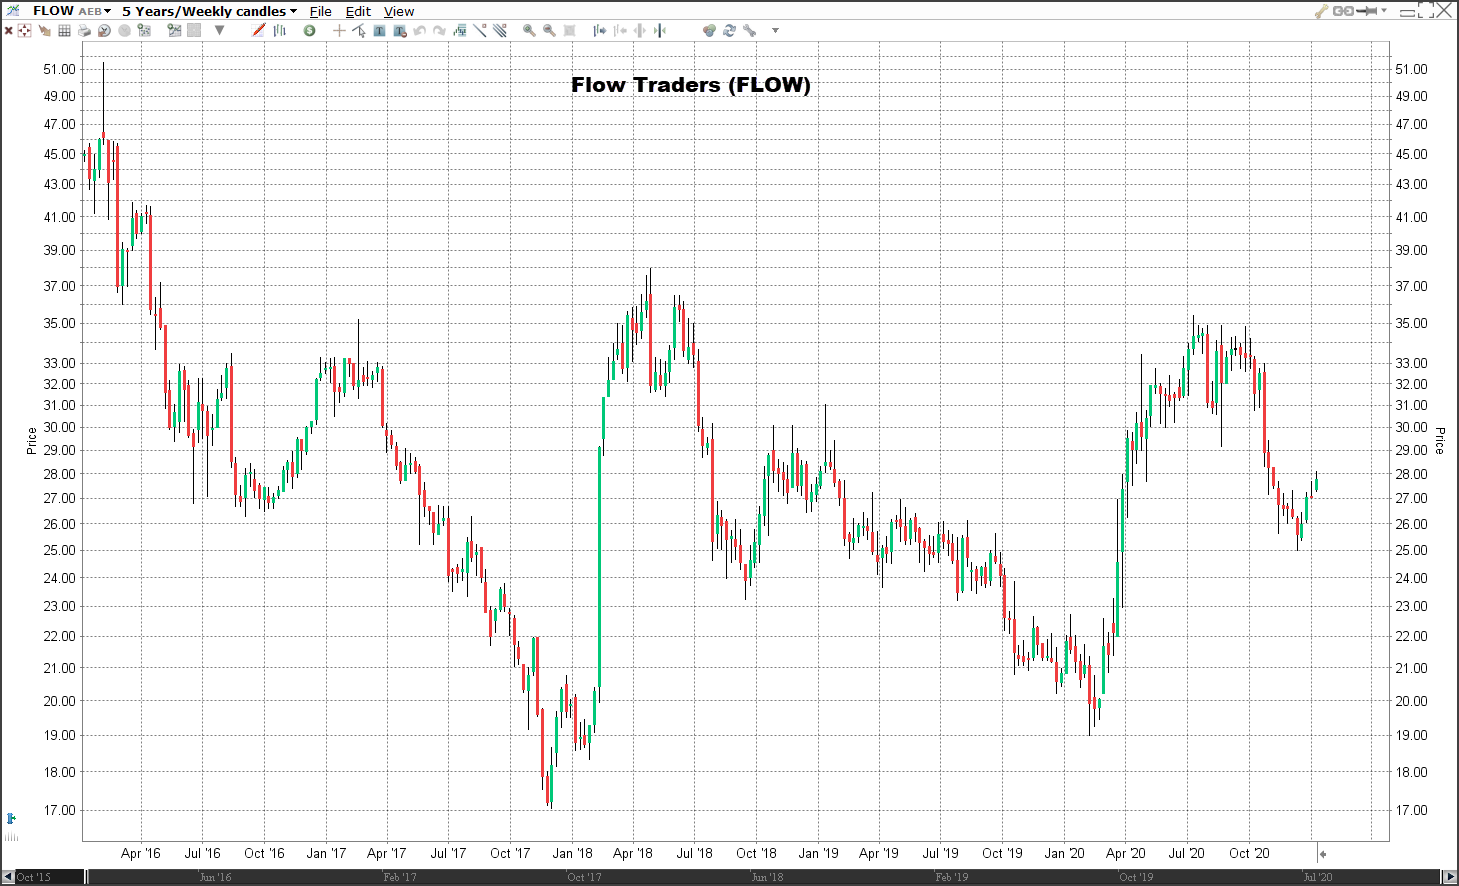Select the parallel lines channel tool
This screenshot has height=886, width=1459.
[x=499, y=30]
